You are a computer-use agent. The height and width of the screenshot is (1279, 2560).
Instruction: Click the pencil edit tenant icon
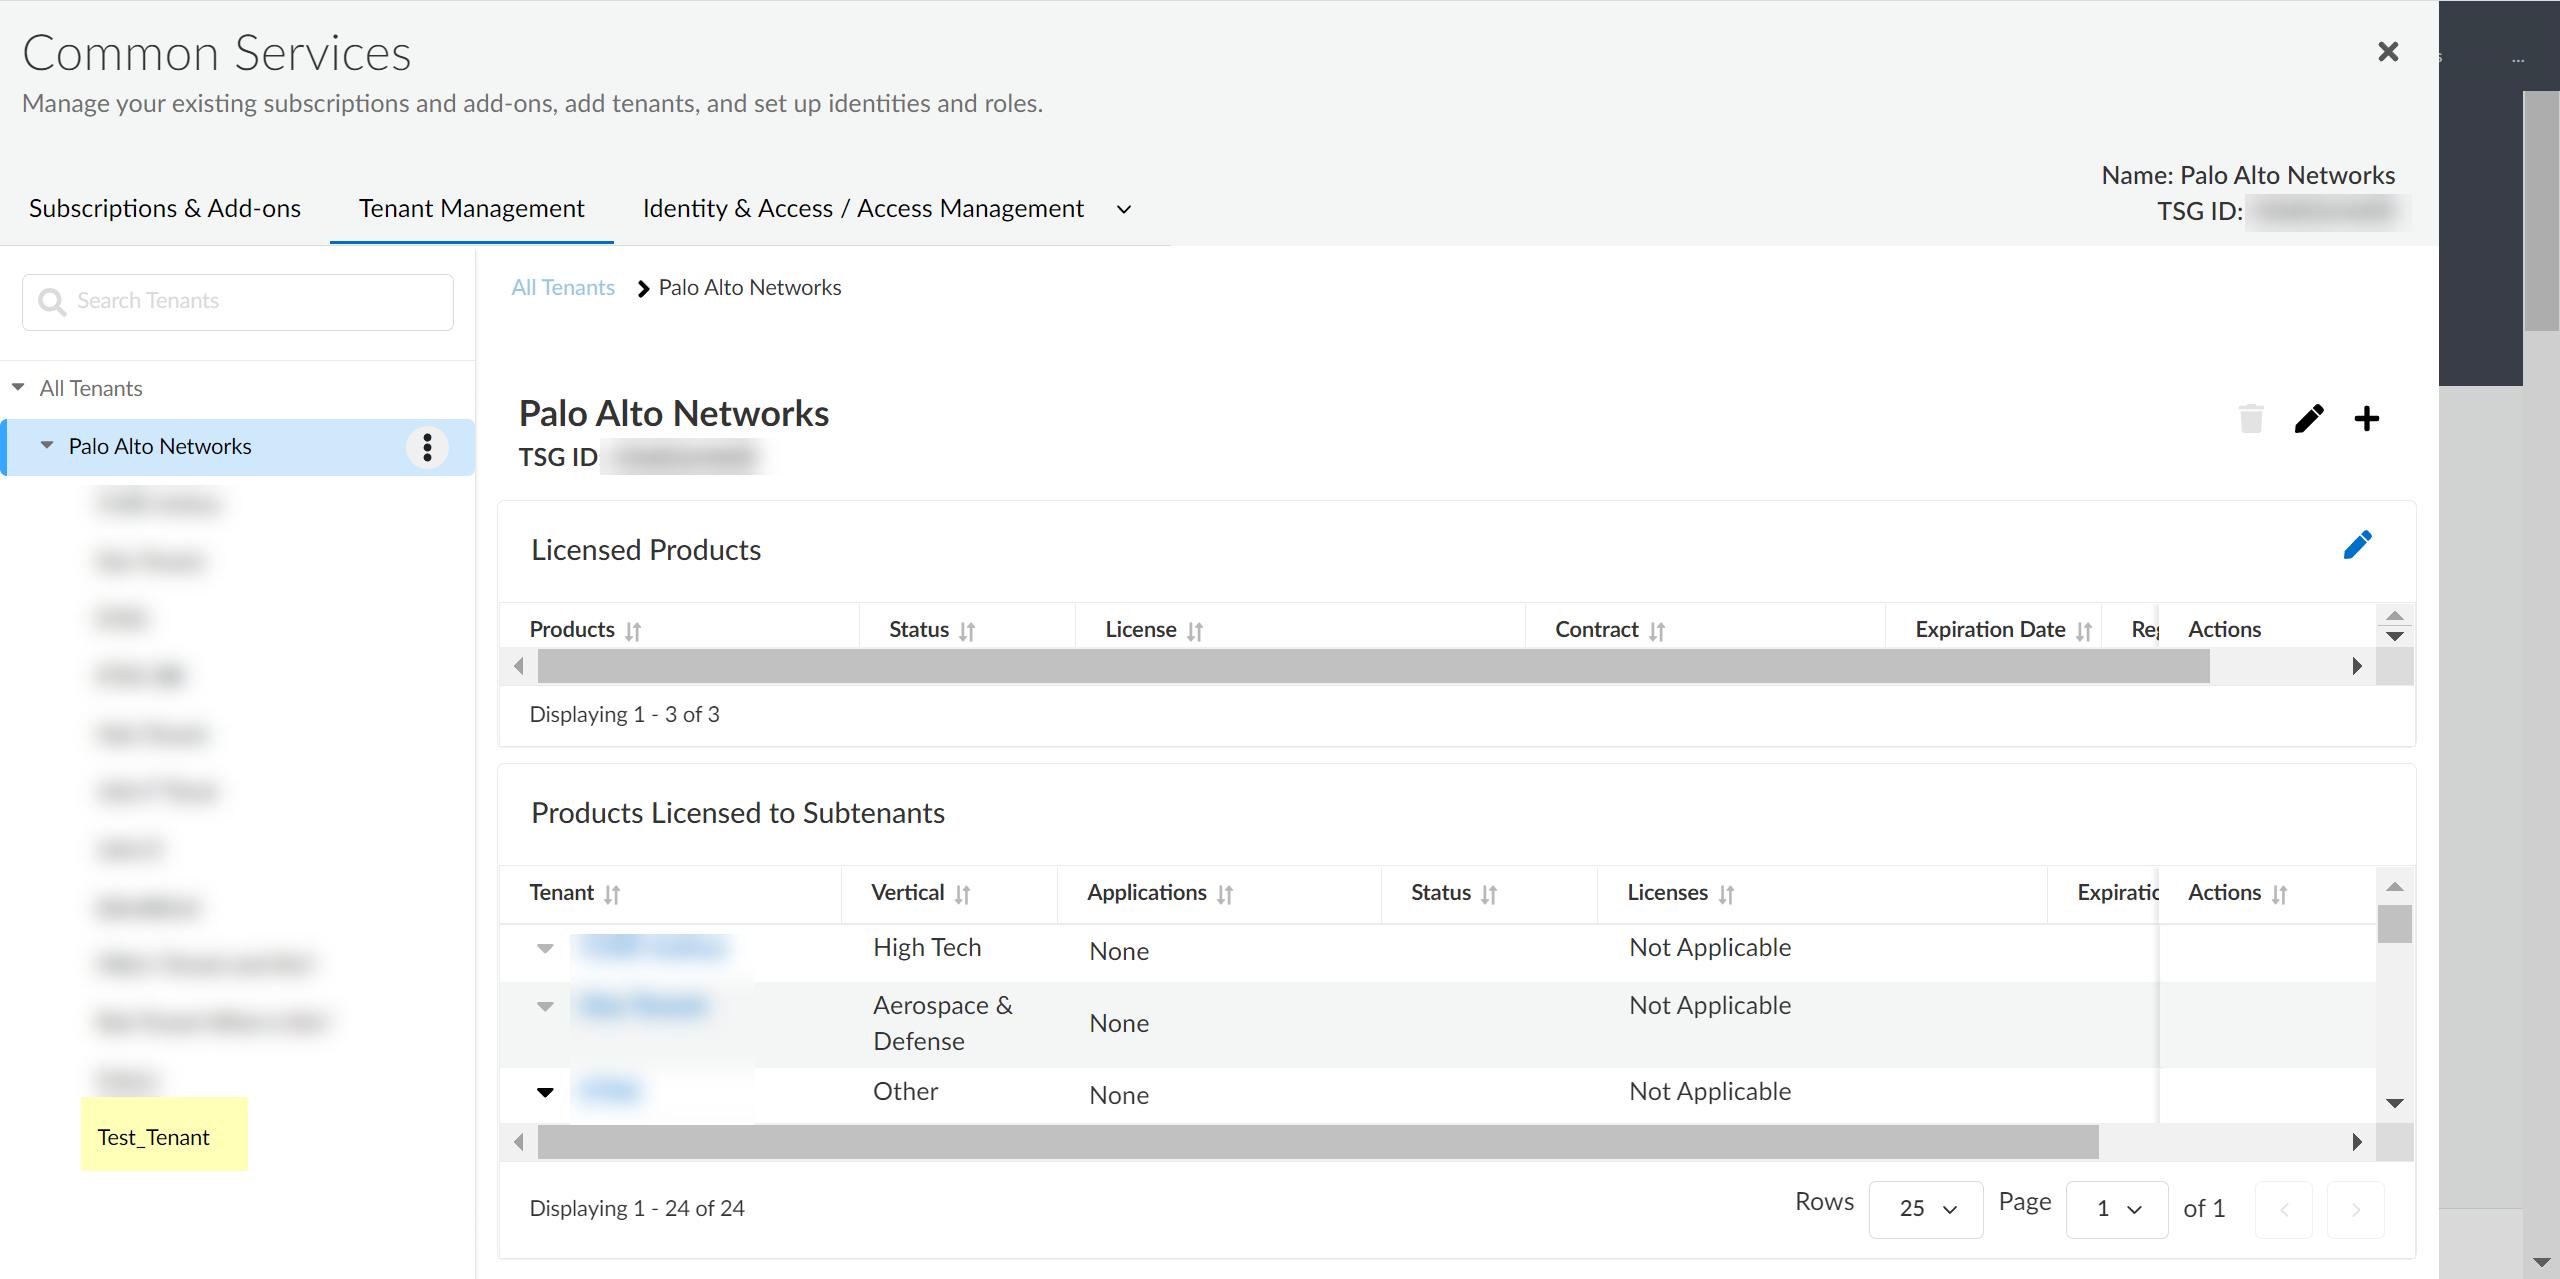click(2308, 419)
